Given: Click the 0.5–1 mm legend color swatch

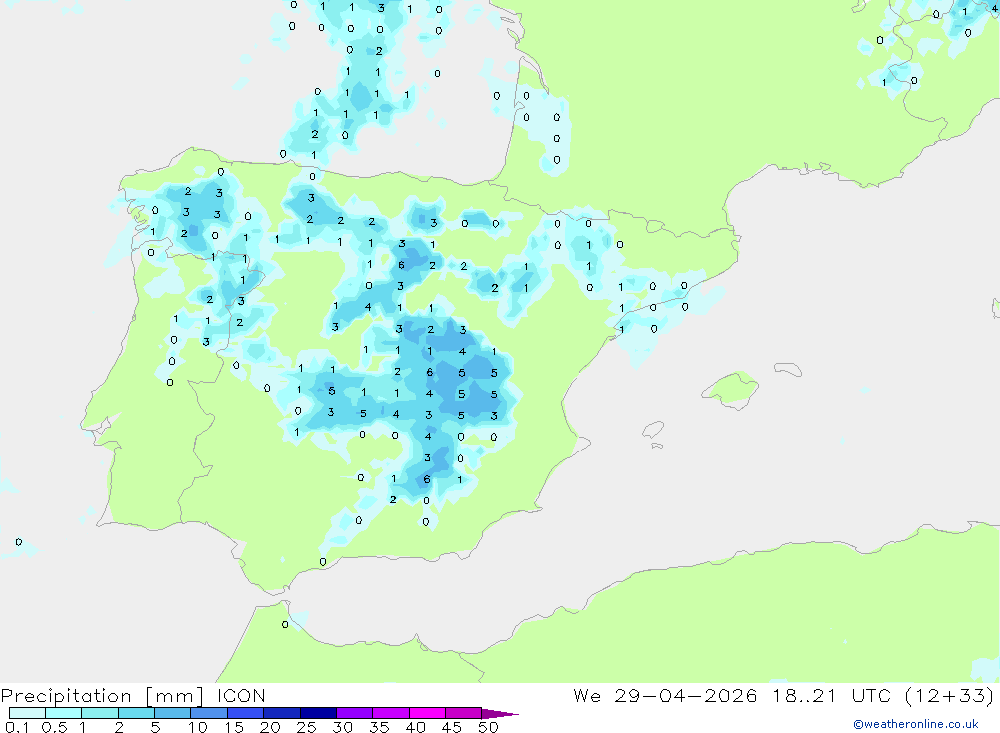Looking at the screenshot, I should 64,713.
